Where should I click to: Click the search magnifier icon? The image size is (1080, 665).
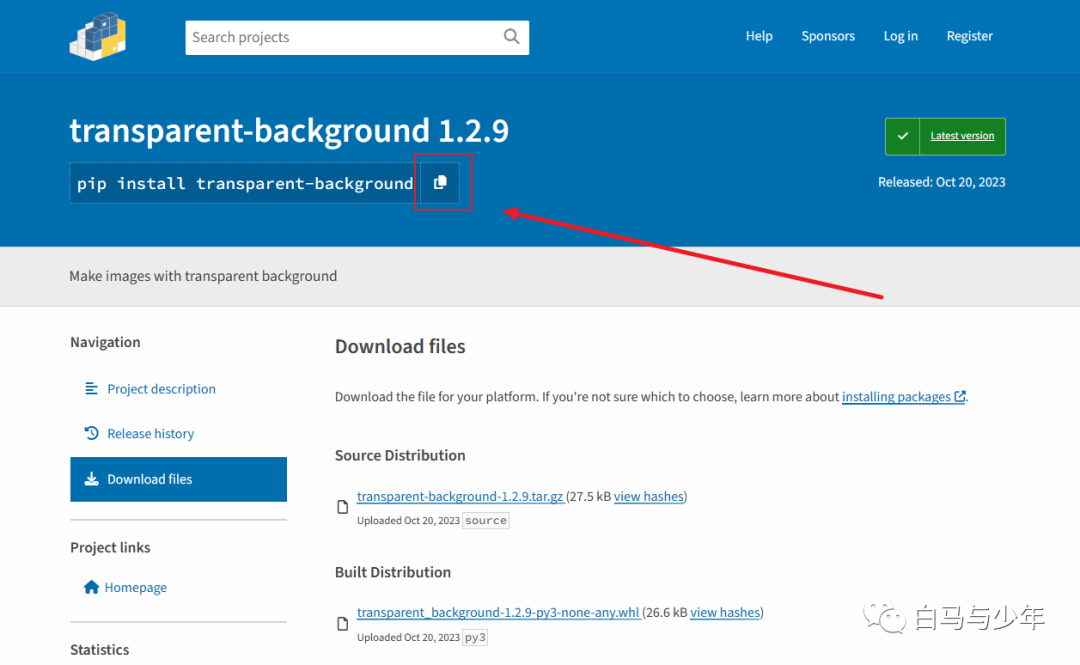coord(511,37)
